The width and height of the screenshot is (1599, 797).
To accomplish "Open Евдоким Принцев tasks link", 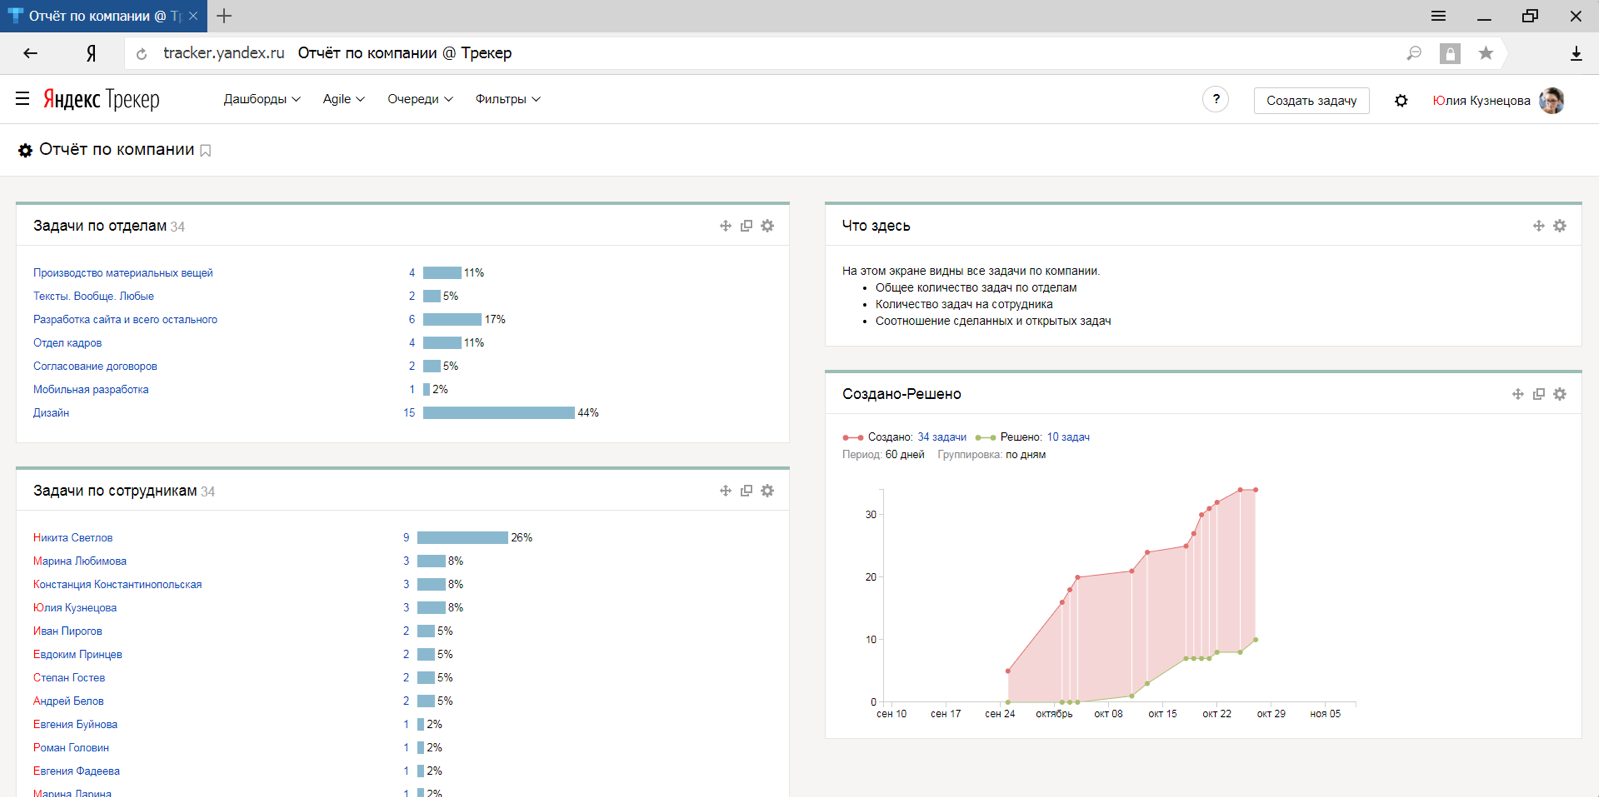I will tap(77, 655).
